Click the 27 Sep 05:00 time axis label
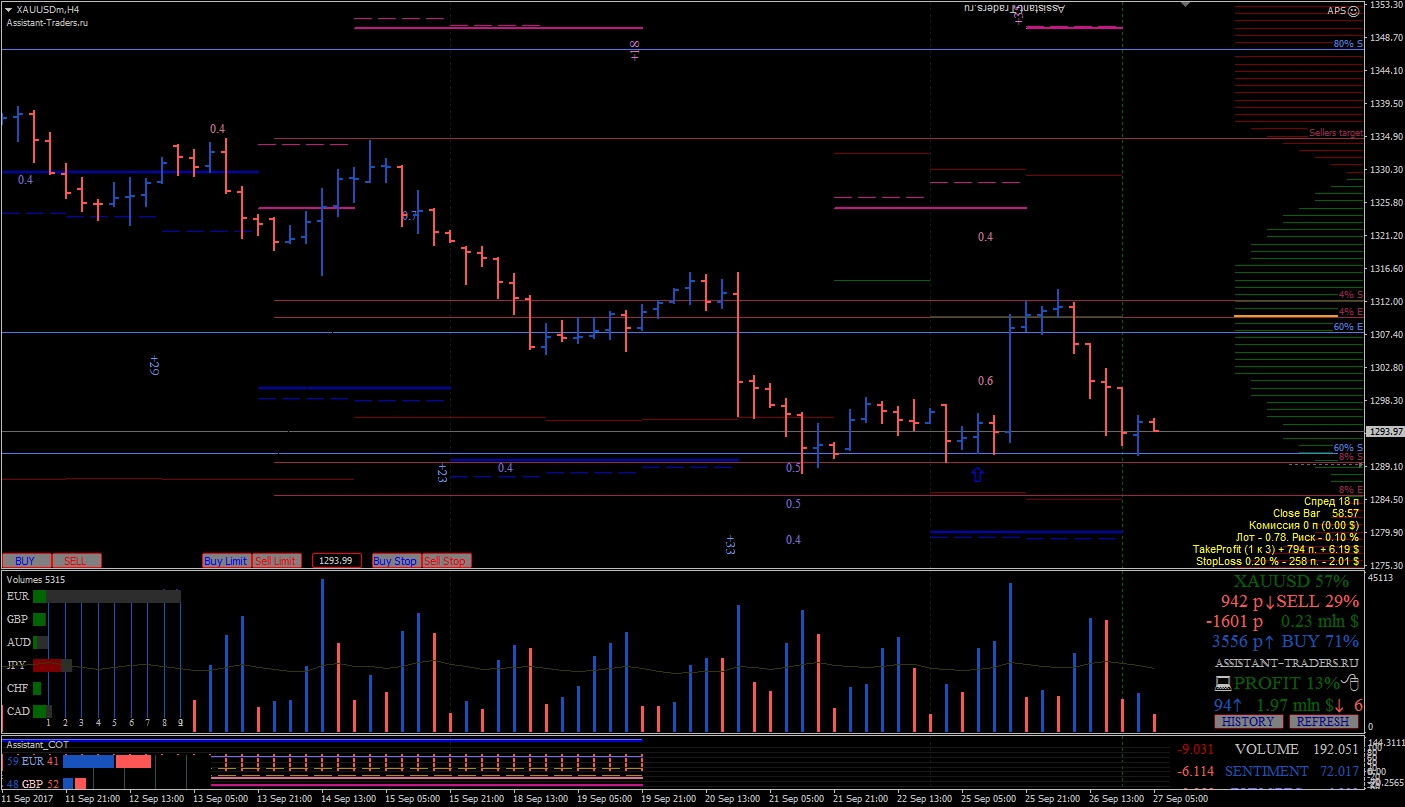 (x=1180, y=799)
